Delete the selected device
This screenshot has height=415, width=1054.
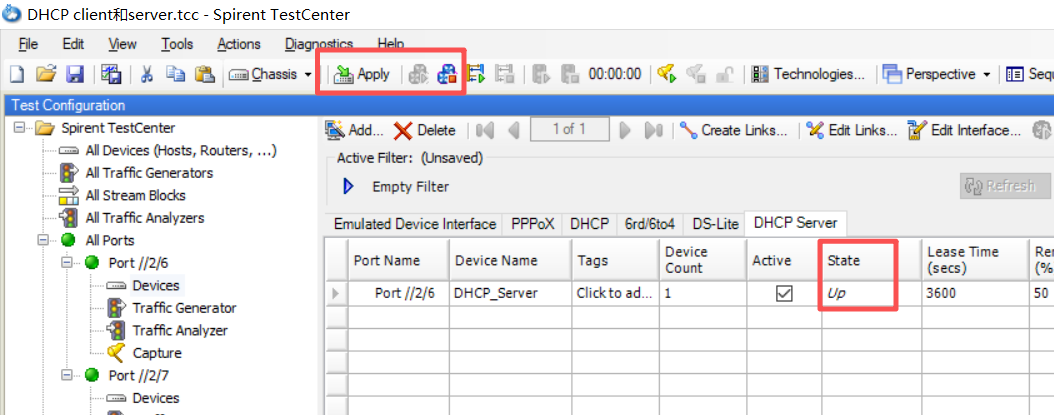pyautogui.click(x=425, y=130)
